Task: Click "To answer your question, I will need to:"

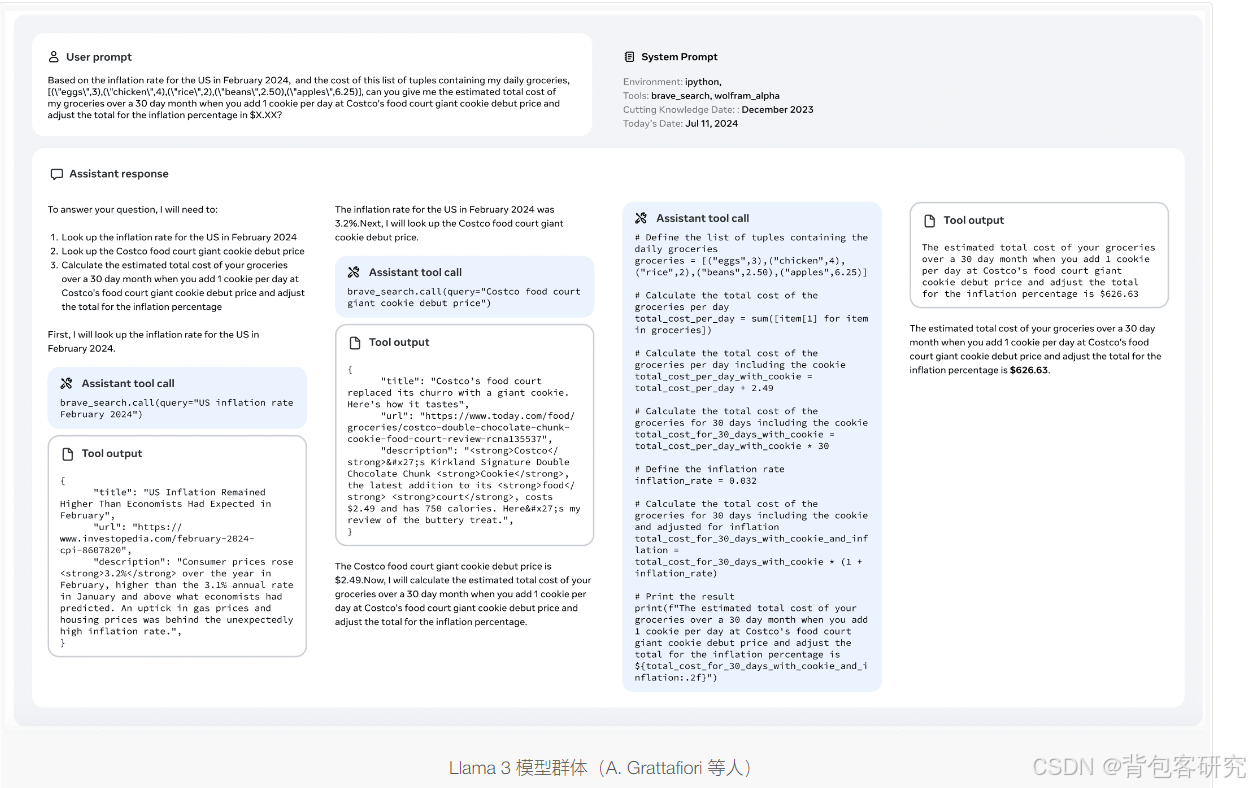Action: click(x=132, y=210)
